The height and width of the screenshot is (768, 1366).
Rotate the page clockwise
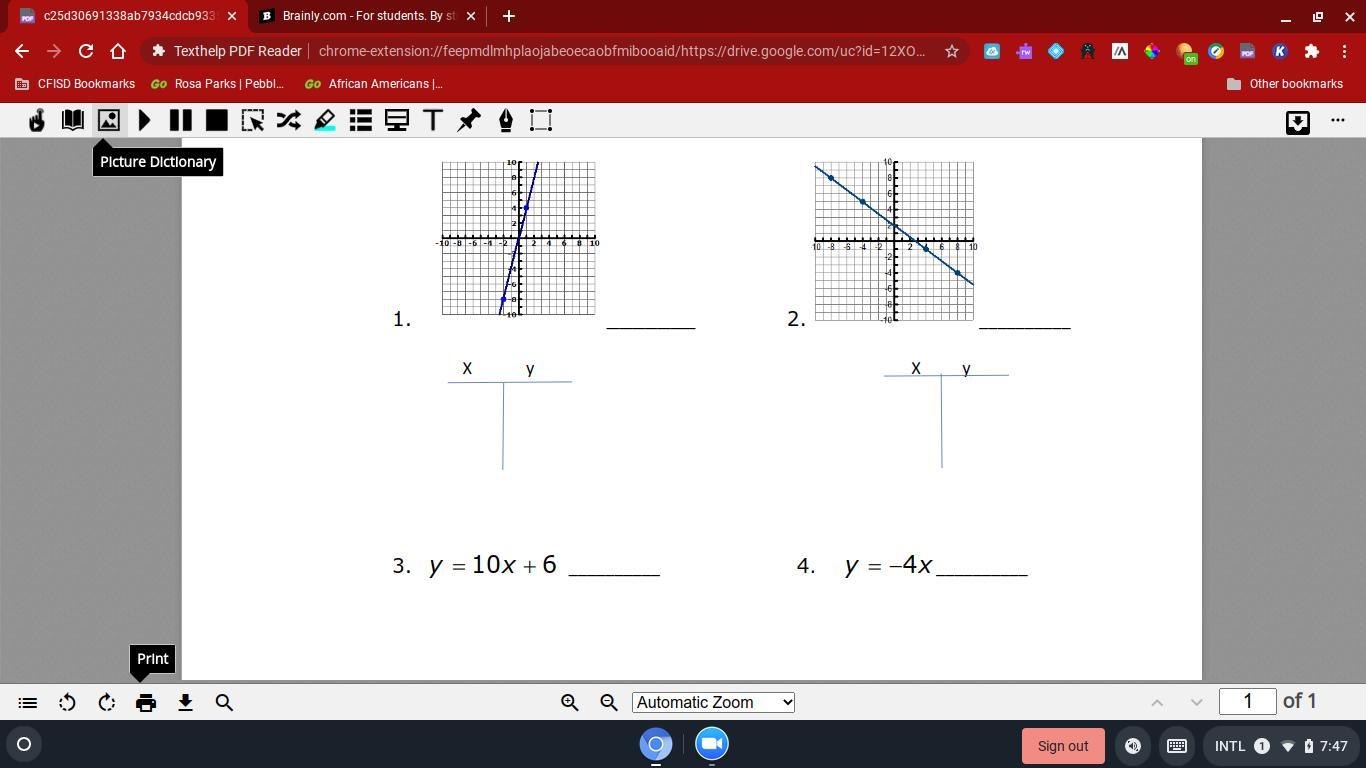107,703
